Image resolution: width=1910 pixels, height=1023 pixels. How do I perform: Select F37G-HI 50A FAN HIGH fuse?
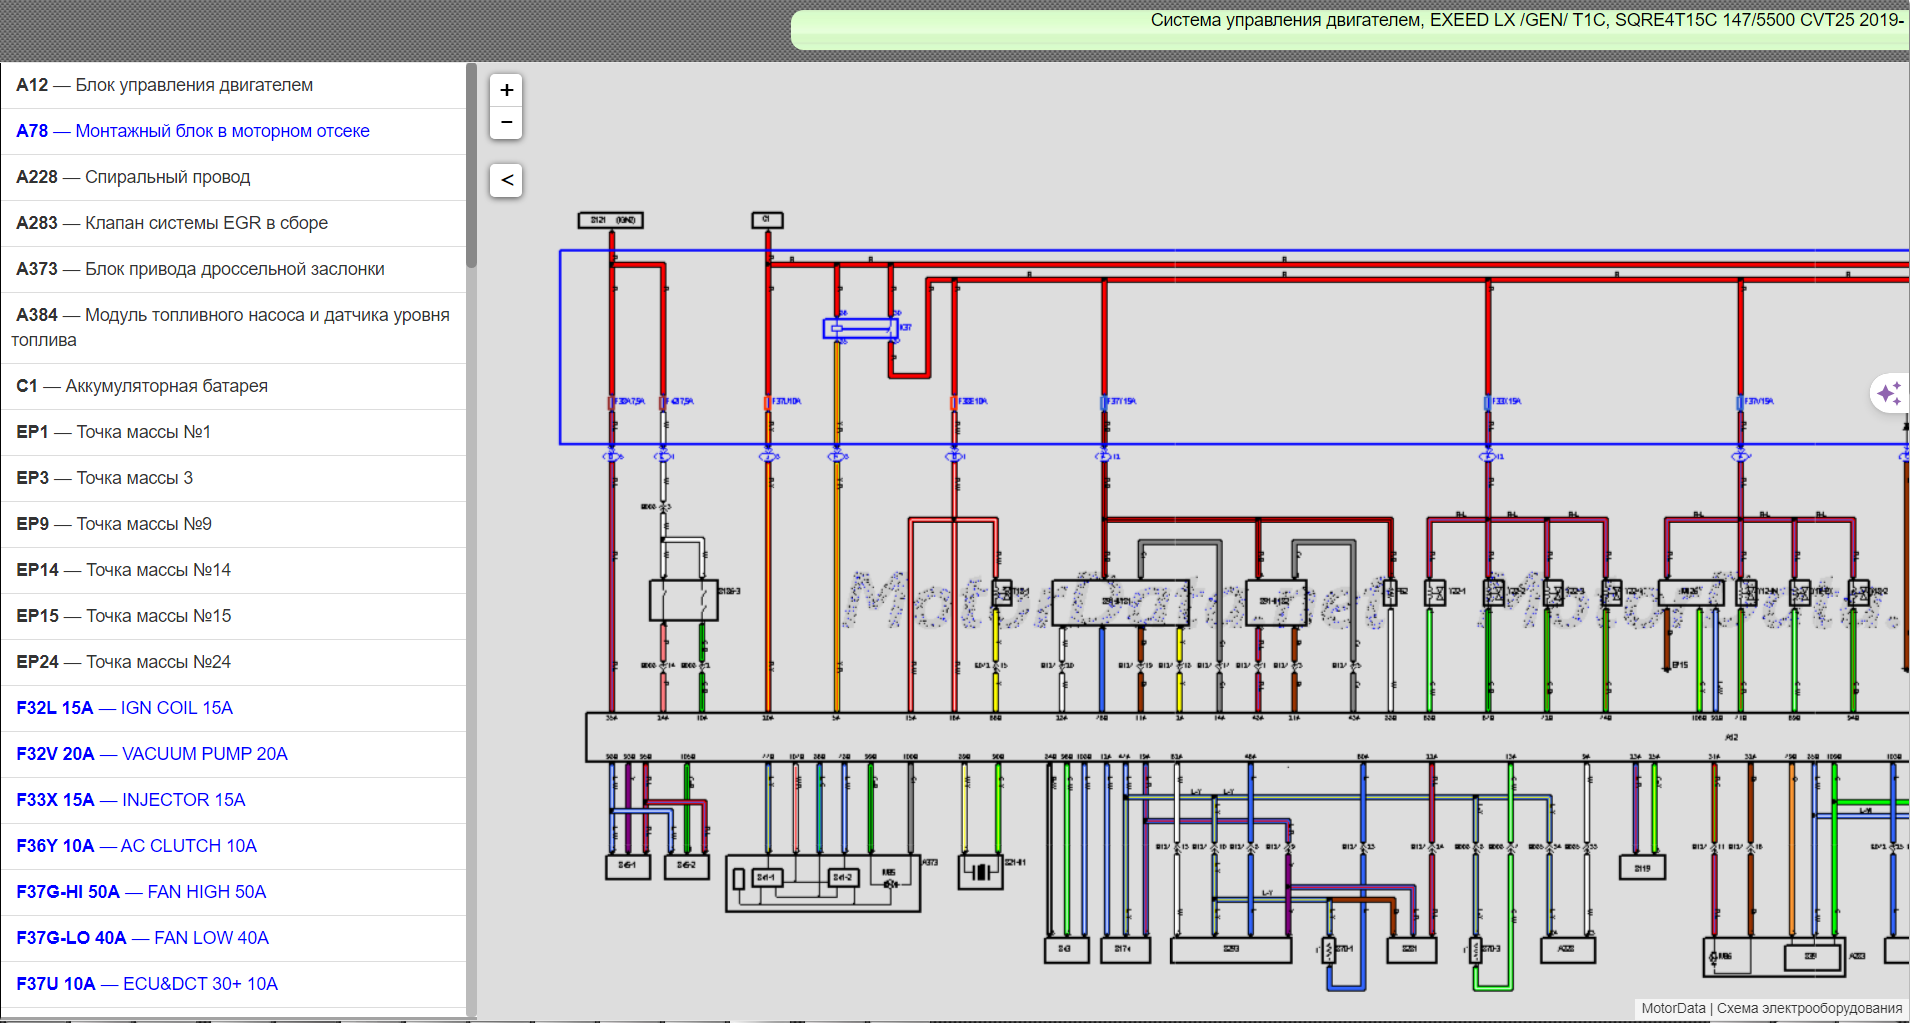[141, 892]
